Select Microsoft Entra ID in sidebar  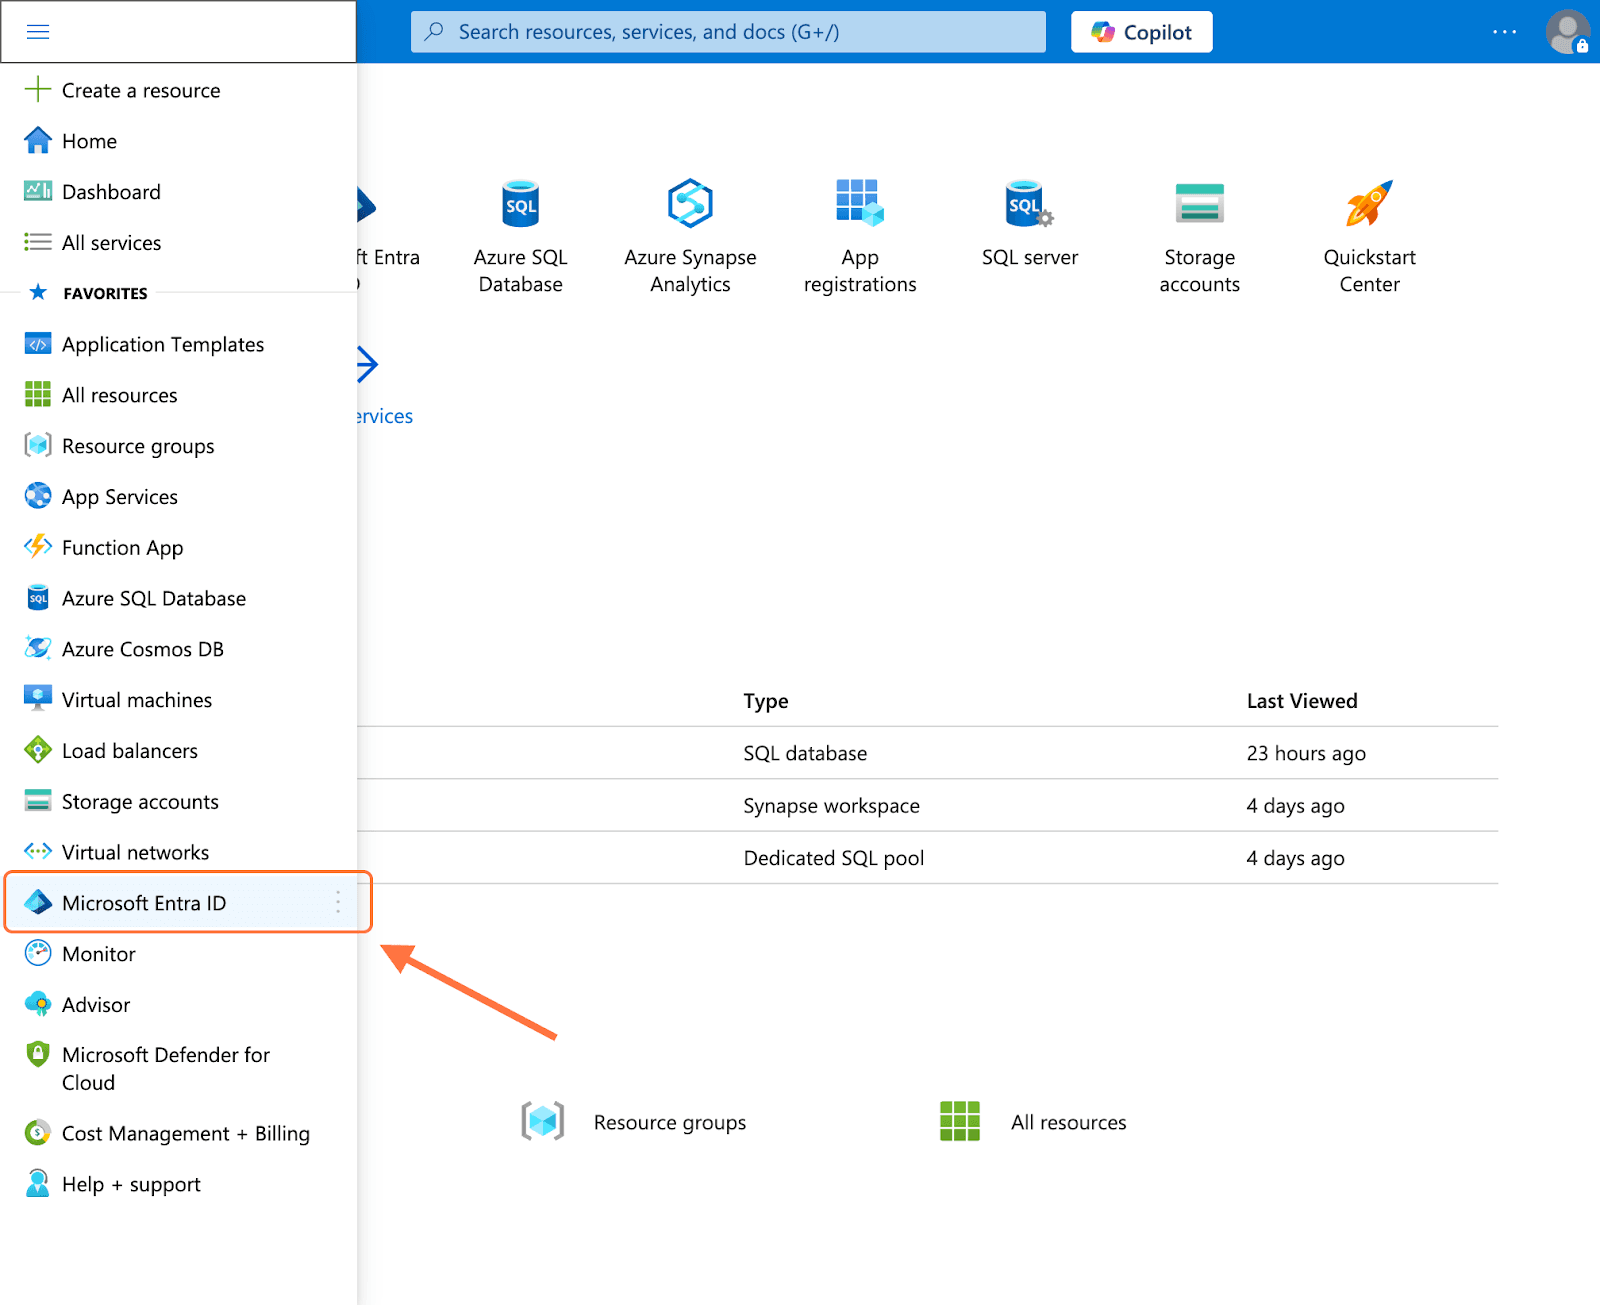click(x=144, y=903)
